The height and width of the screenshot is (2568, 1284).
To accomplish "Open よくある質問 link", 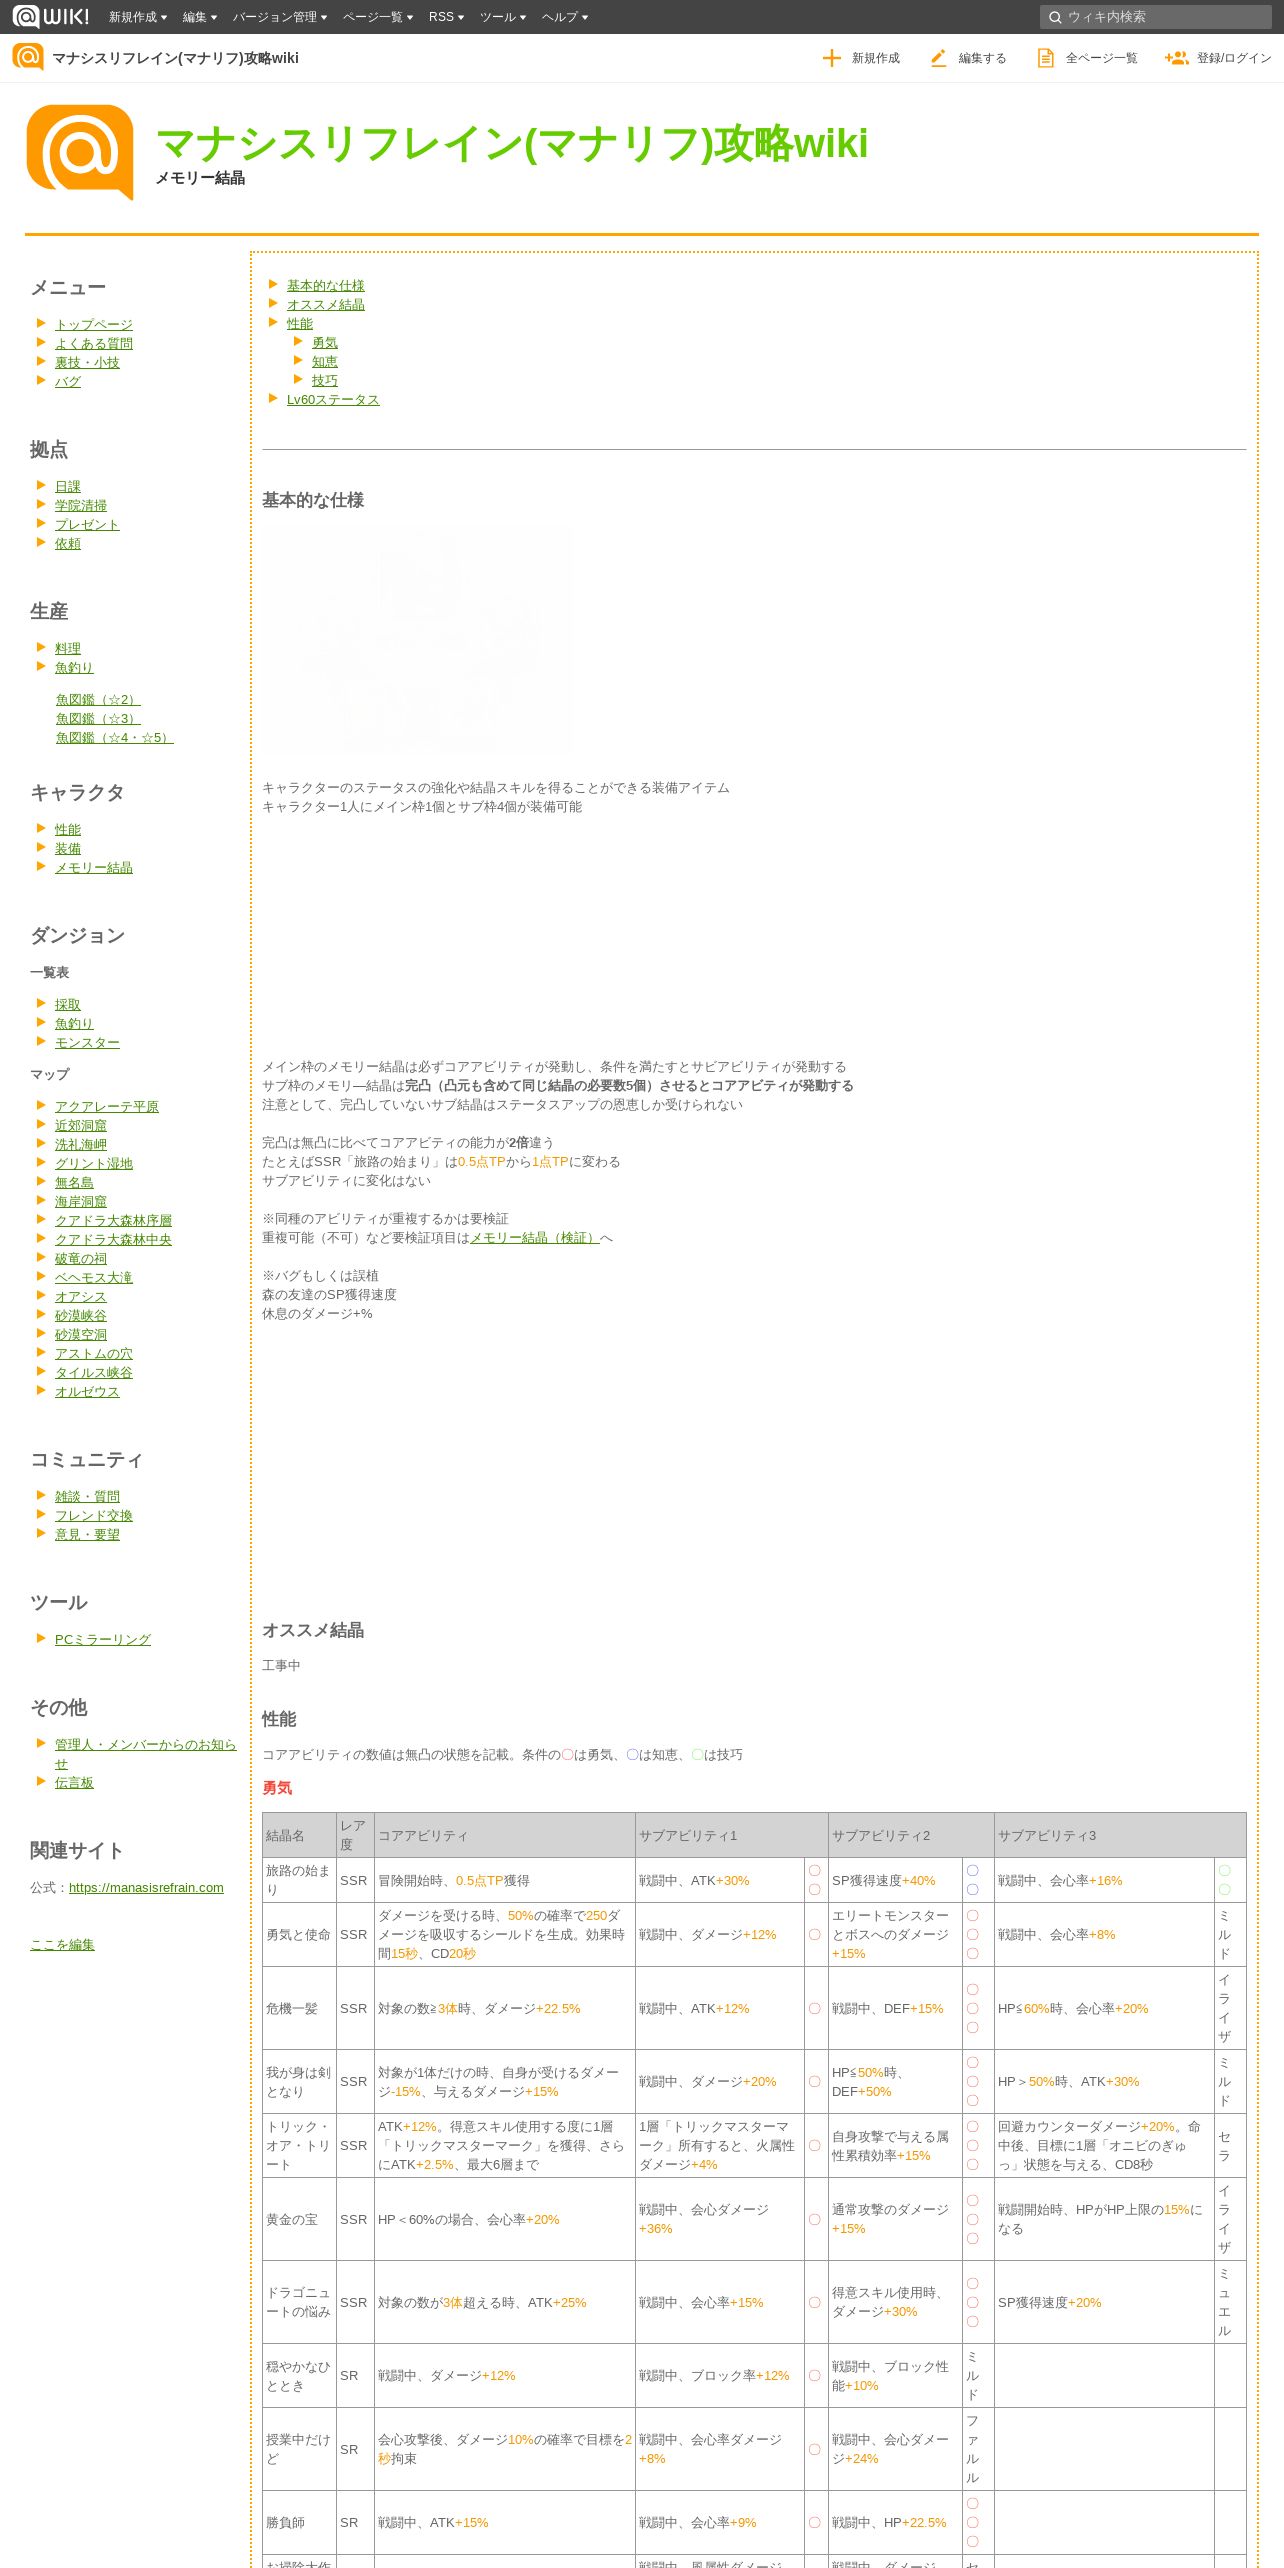I will point(94,344).
